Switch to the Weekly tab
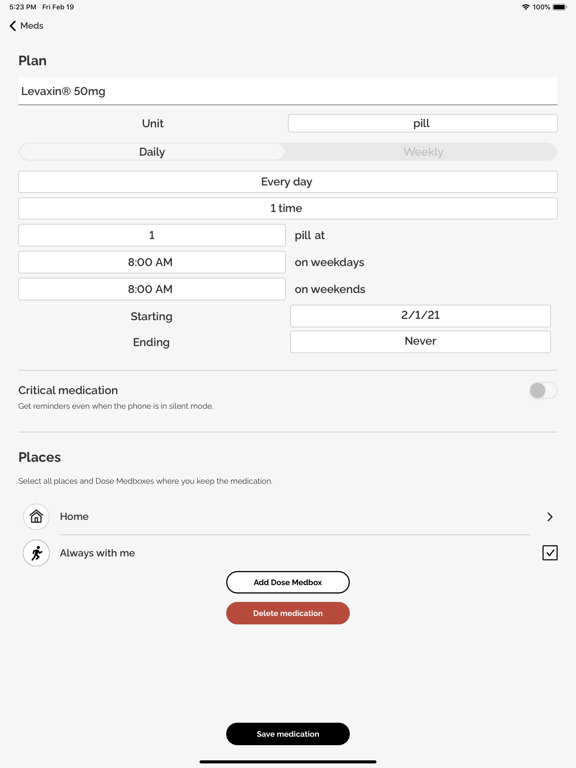The height and width of the screenshot is (768, 576). [x=423, y=152]
